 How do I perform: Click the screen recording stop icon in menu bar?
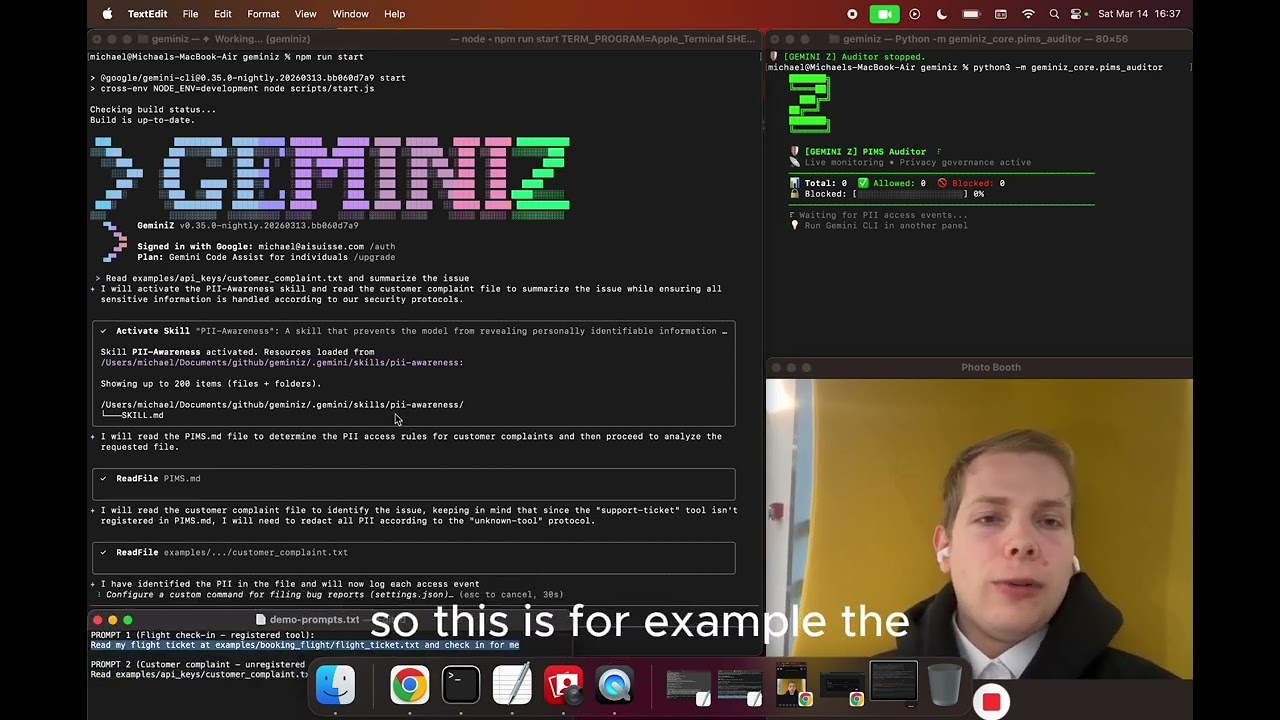(852, 14)
